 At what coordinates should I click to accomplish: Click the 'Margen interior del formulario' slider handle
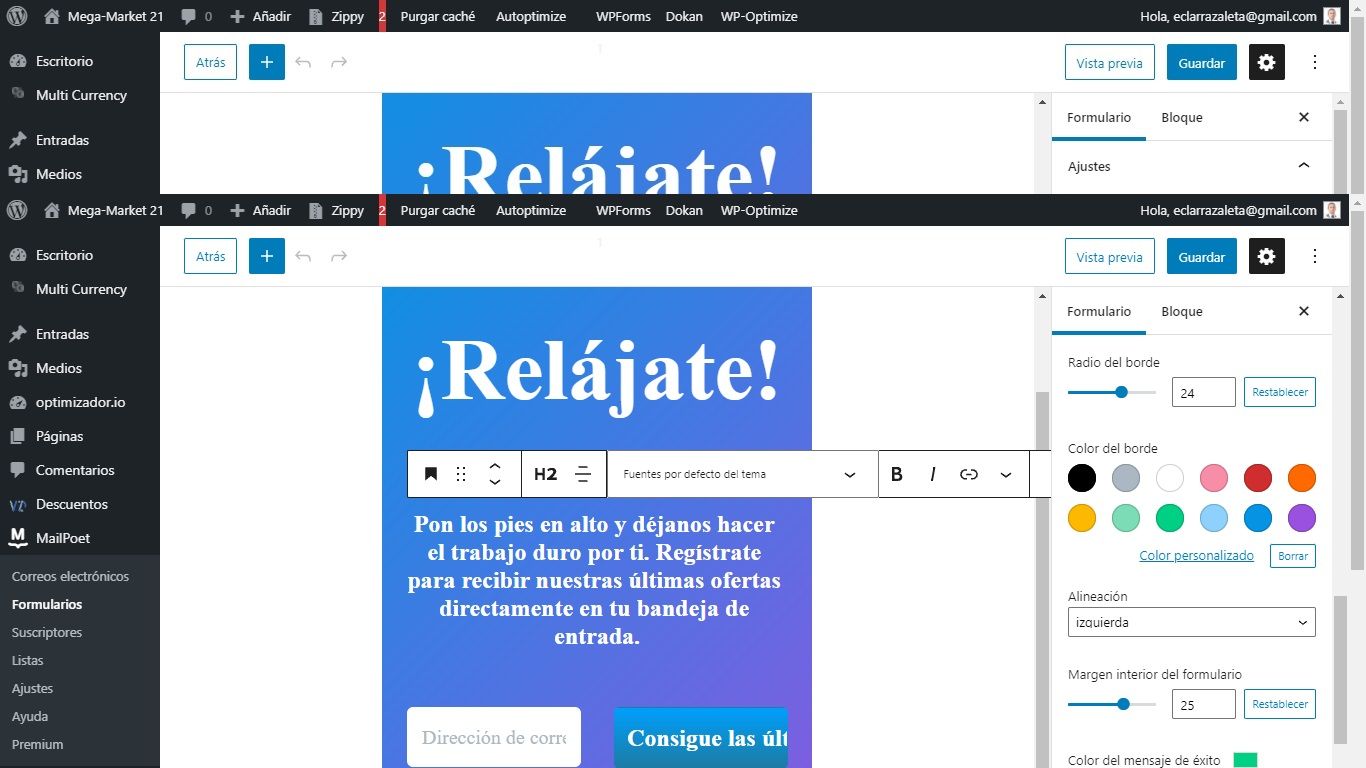pyautogui.click(x=1123, y=704)
